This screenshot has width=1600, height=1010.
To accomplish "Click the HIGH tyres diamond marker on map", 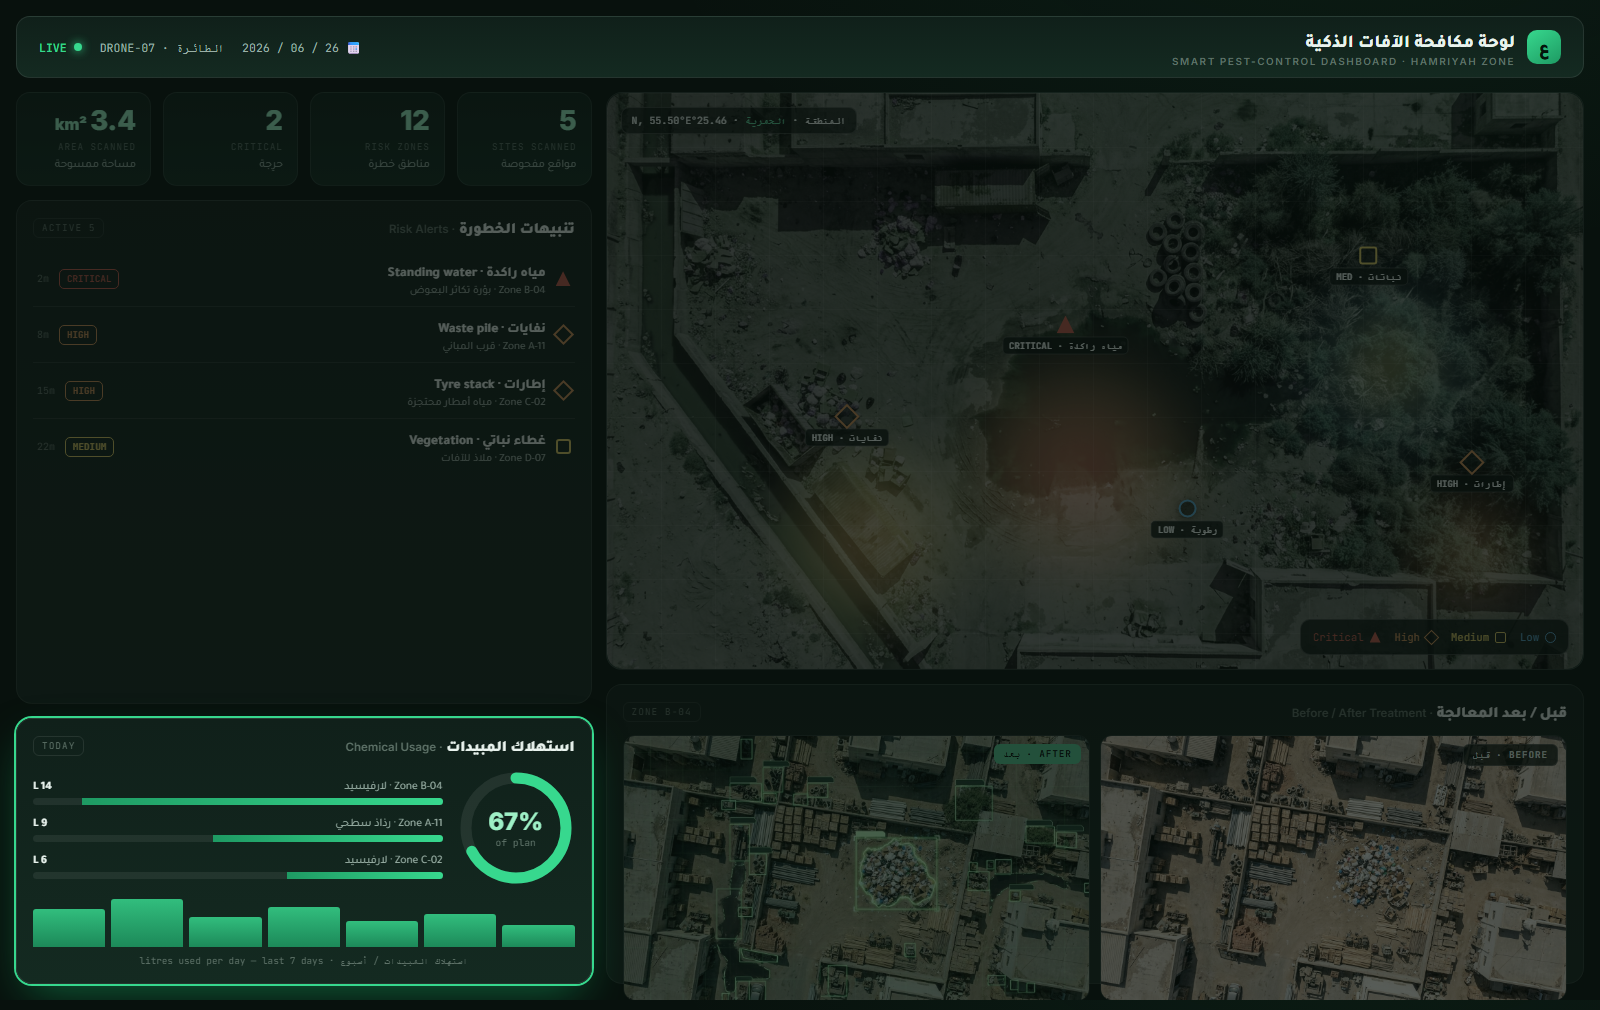I will [1471, 462].
